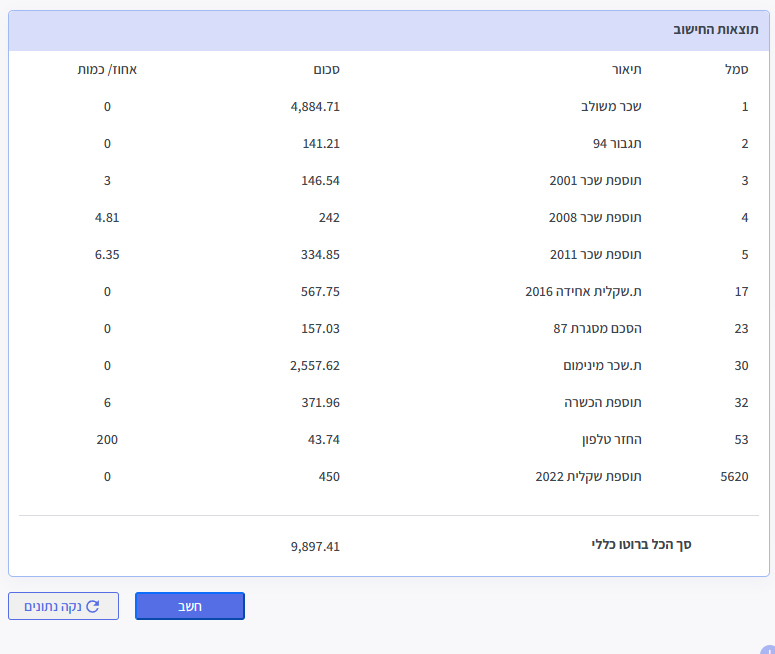The width and height of the screenshot is (775, 654).
Task: Select the ת.שקלית אחידה 2016 row
Action: point(583,292)
